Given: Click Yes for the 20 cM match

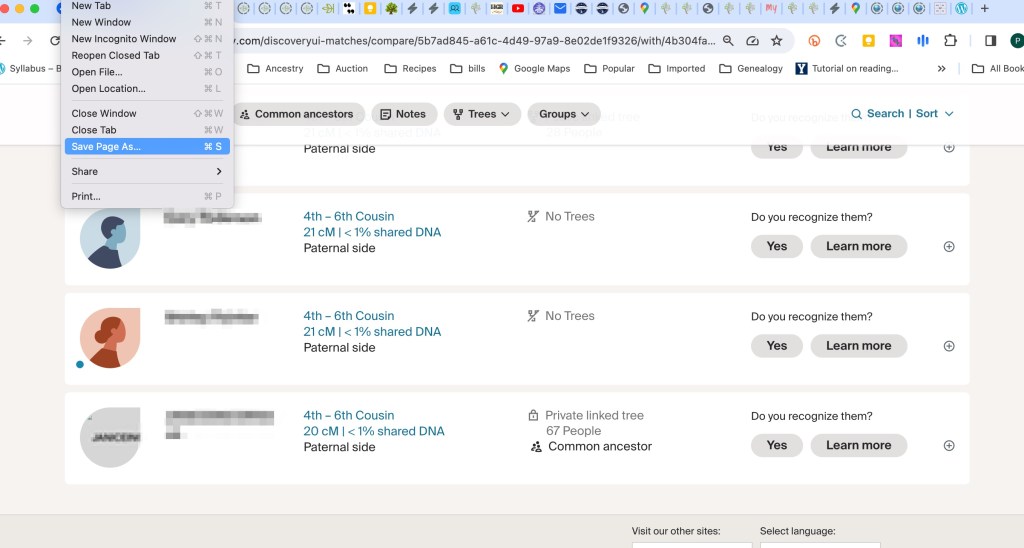Looking at the screenshot, I should (776, 445).
